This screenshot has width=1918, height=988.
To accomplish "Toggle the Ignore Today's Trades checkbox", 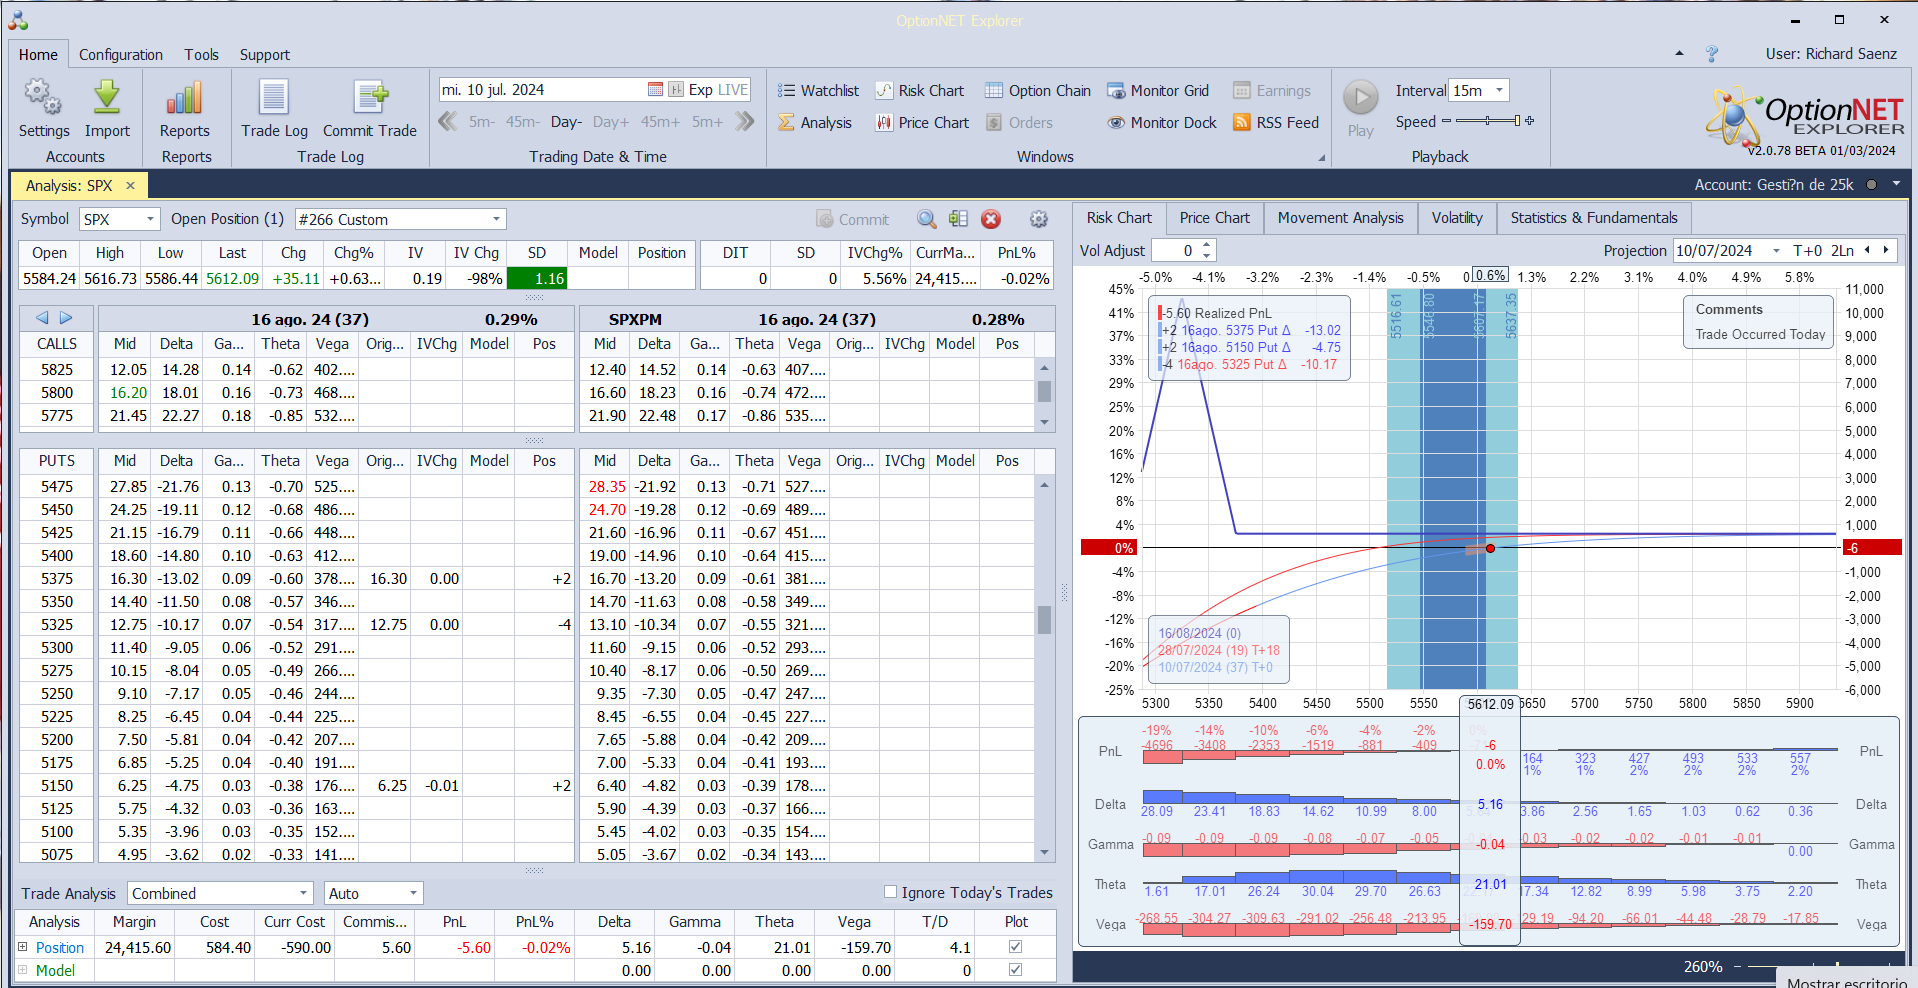I will coord(891,892).
